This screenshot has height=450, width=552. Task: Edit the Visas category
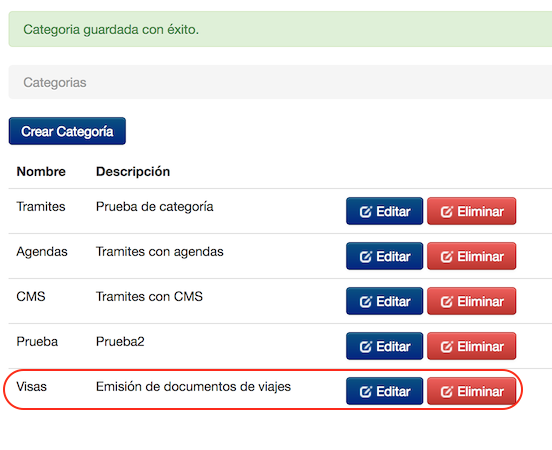pyautogui.click(x=384, y=391)
